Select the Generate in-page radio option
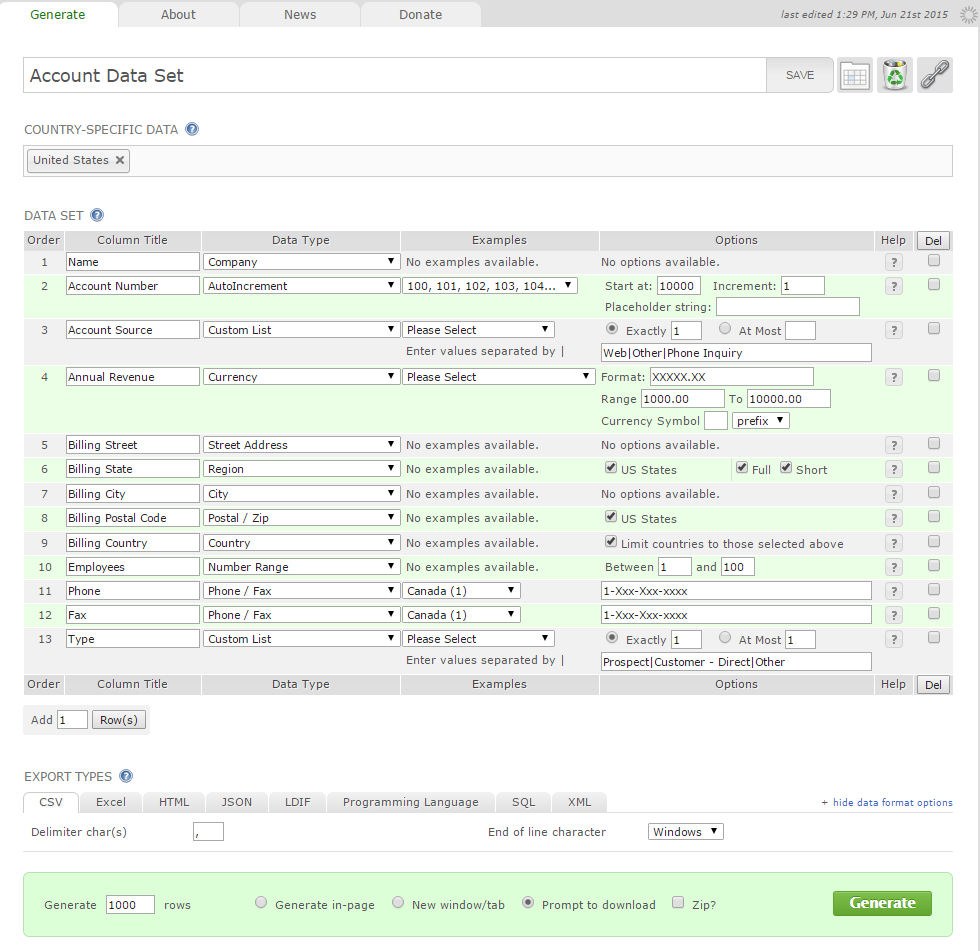 [x=261, y=902]
